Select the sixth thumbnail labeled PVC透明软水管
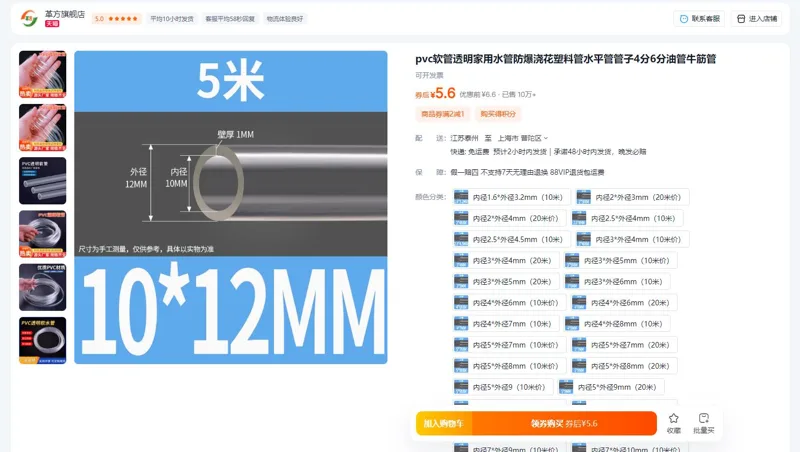The height and width of the screenshot is (452, 800). click(43, 340)
